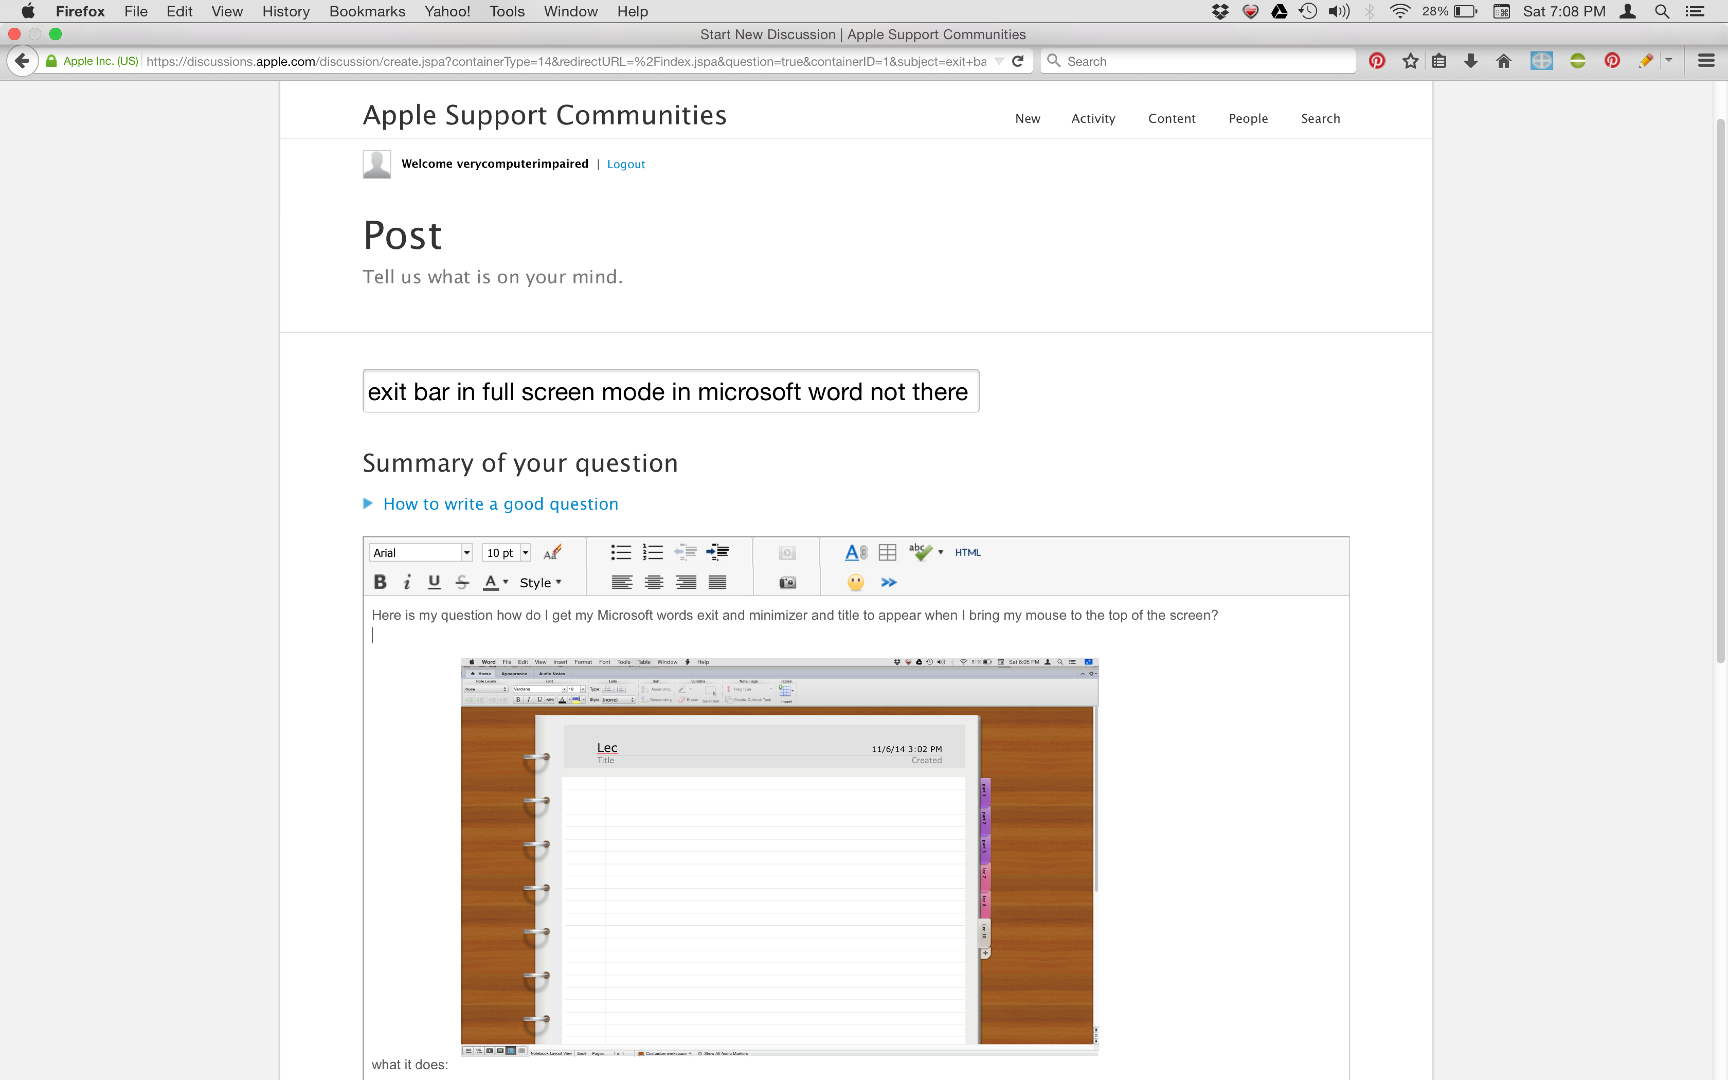Open the Dropbox menu bar icon
The width and height of the screenshot is (1728, 1080).
click(x=1220, y=11)
